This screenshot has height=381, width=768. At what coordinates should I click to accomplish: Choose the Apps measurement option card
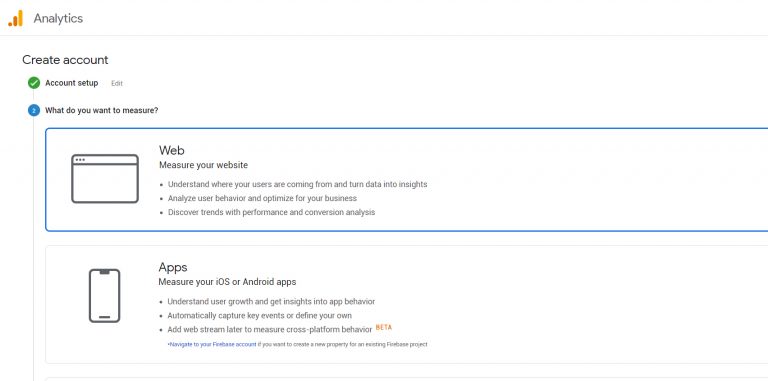point(407,305)
